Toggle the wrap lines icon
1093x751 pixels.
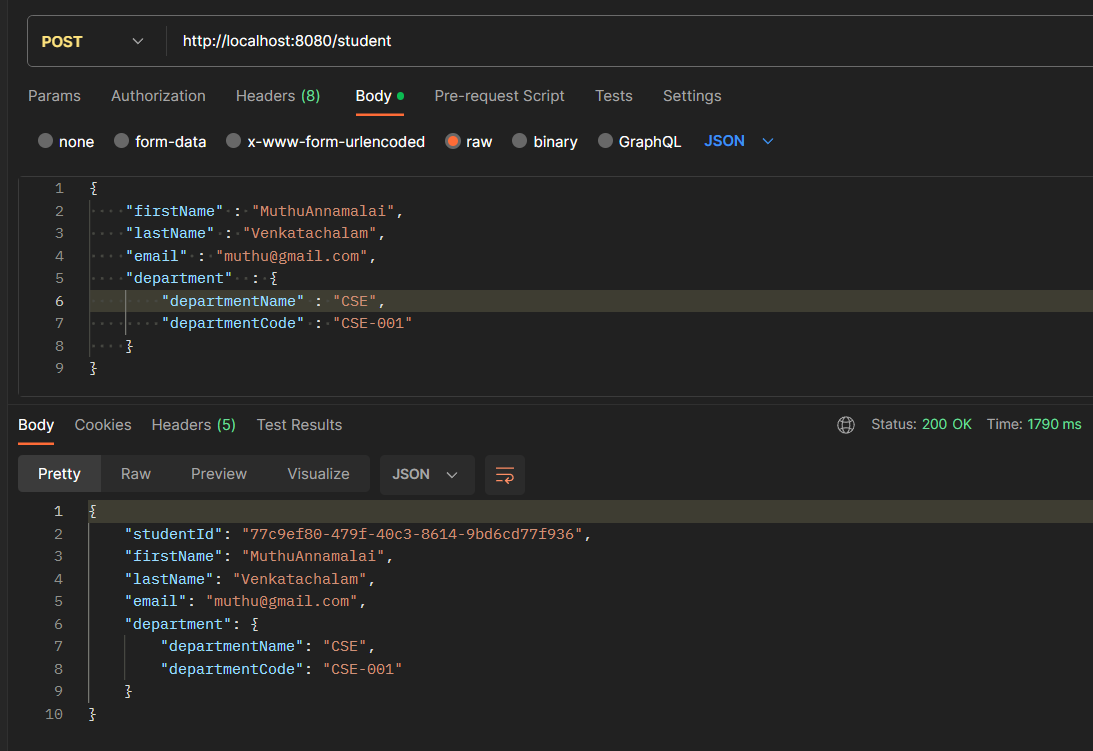(x=505, y=475)
